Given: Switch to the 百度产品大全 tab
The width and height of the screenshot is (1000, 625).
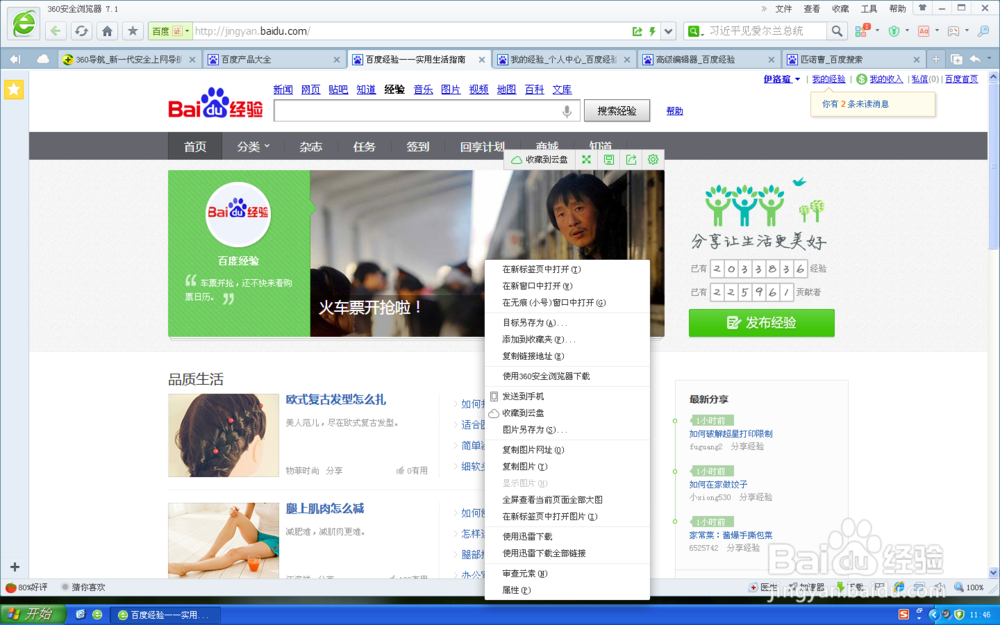Looking at the screenshot, I should click(274, 59).
